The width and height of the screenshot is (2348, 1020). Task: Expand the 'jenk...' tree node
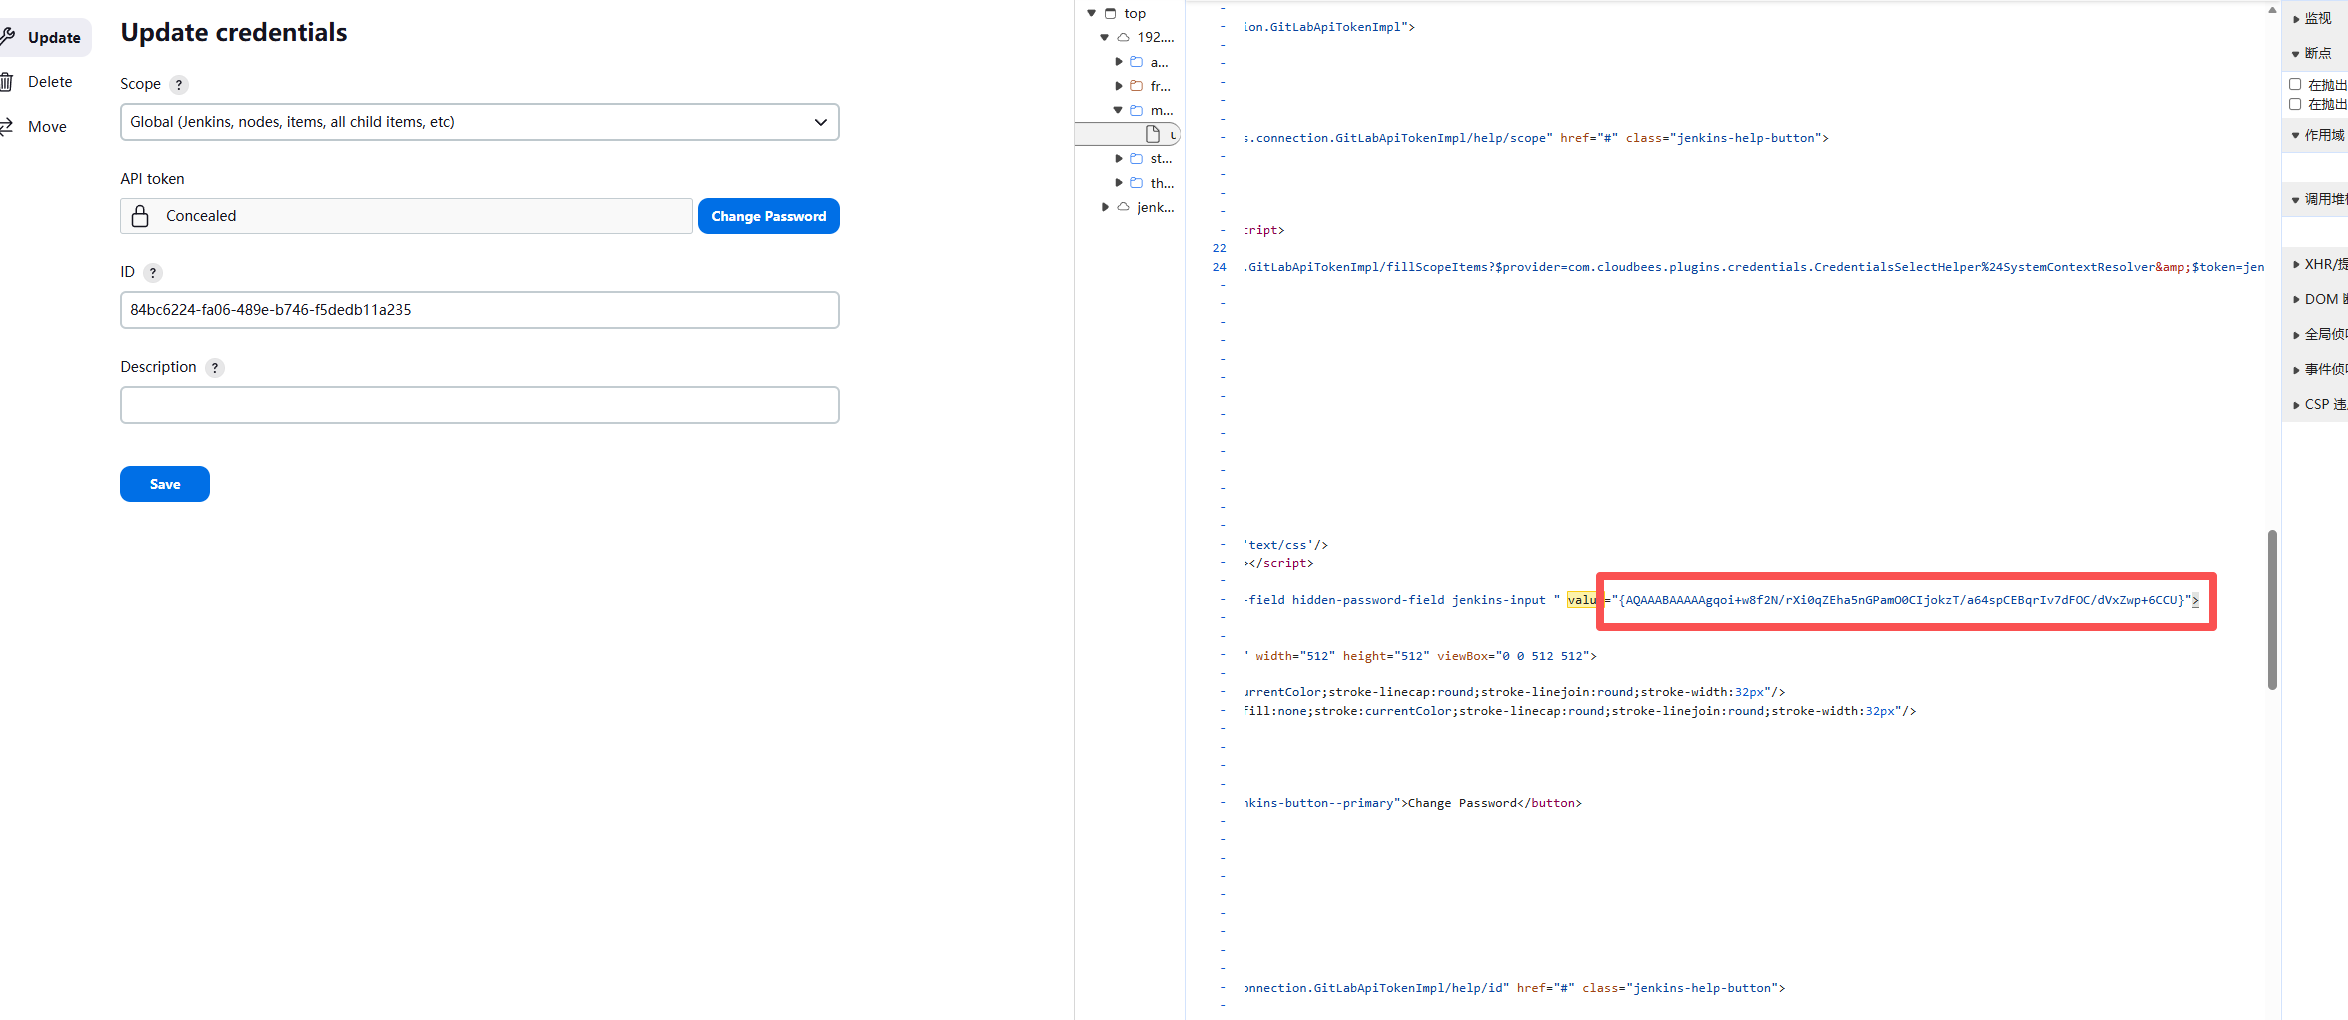[x=1105, y=207]
